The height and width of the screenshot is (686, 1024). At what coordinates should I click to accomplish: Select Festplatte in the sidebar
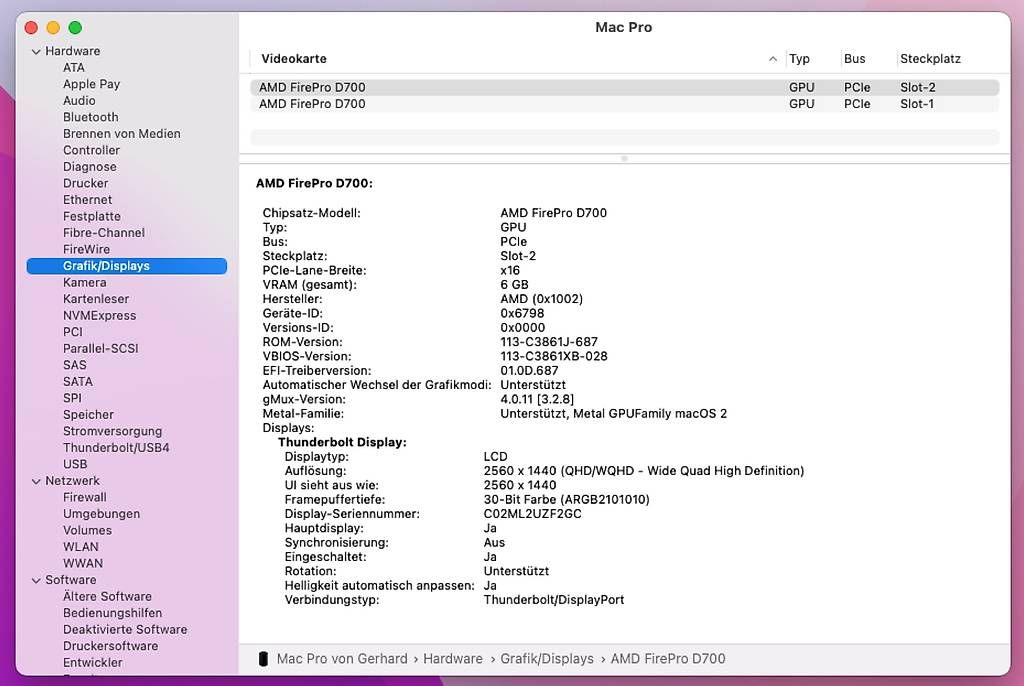(91, 216)
